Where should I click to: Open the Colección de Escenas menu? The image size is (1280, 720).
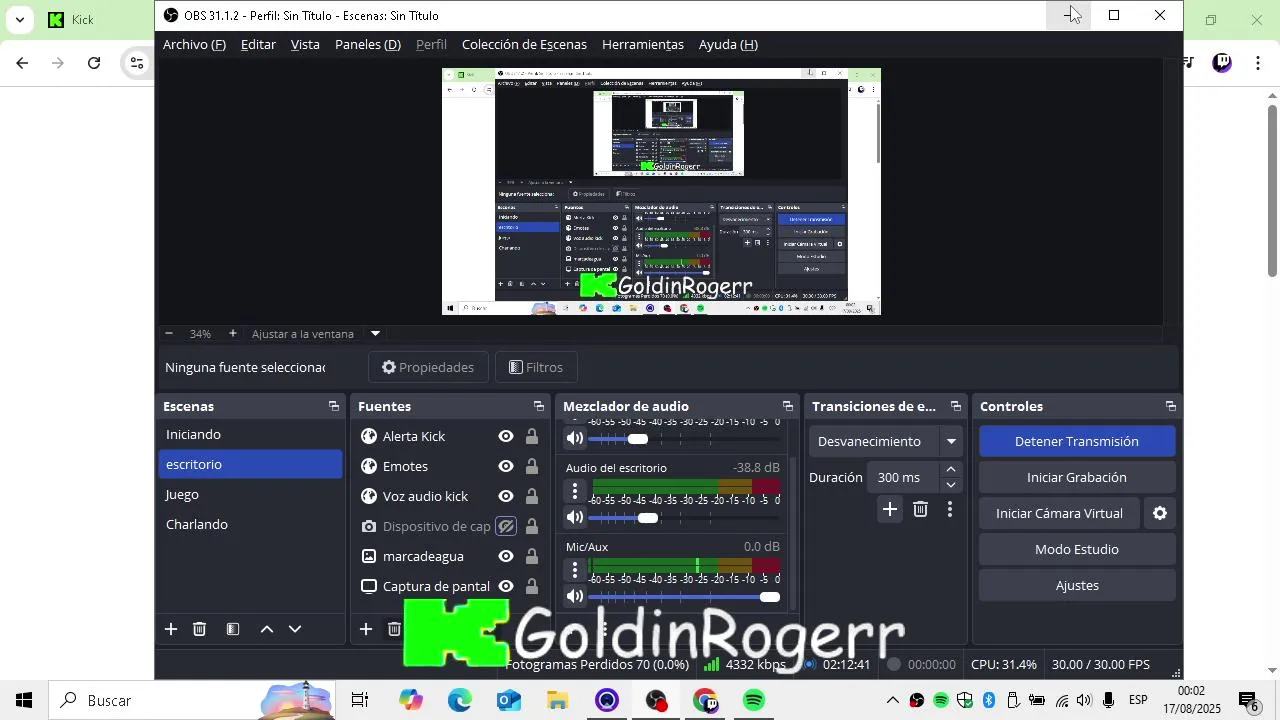[x=524, y=44]
